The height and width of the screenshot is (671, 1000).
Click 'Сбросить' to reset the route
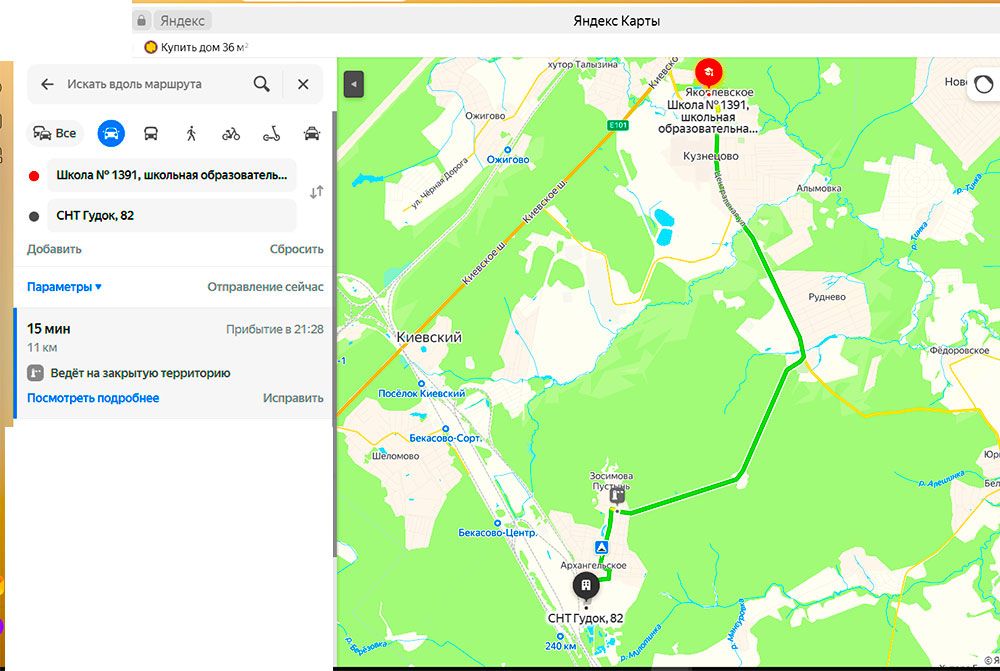point(296,249)
